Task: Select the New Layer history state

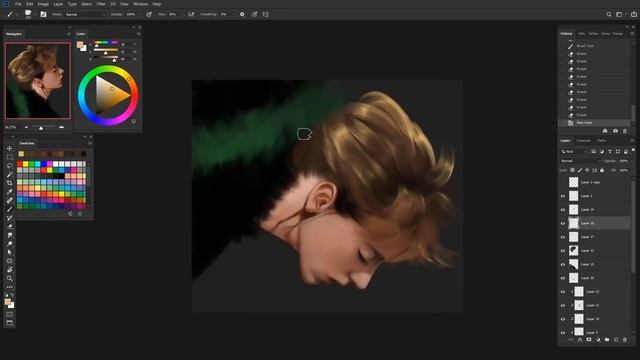Action: [x=595, y=123]
